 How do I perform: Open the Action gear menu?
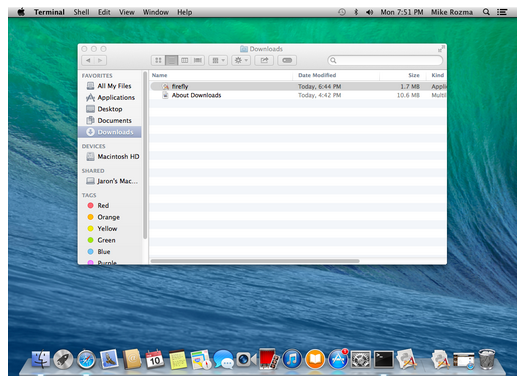(x=241, y=60)
